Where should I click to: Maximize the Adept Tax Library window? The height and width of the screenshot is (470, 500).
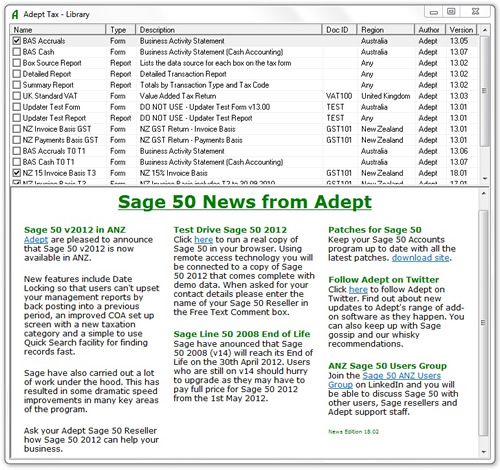point(451,12)
